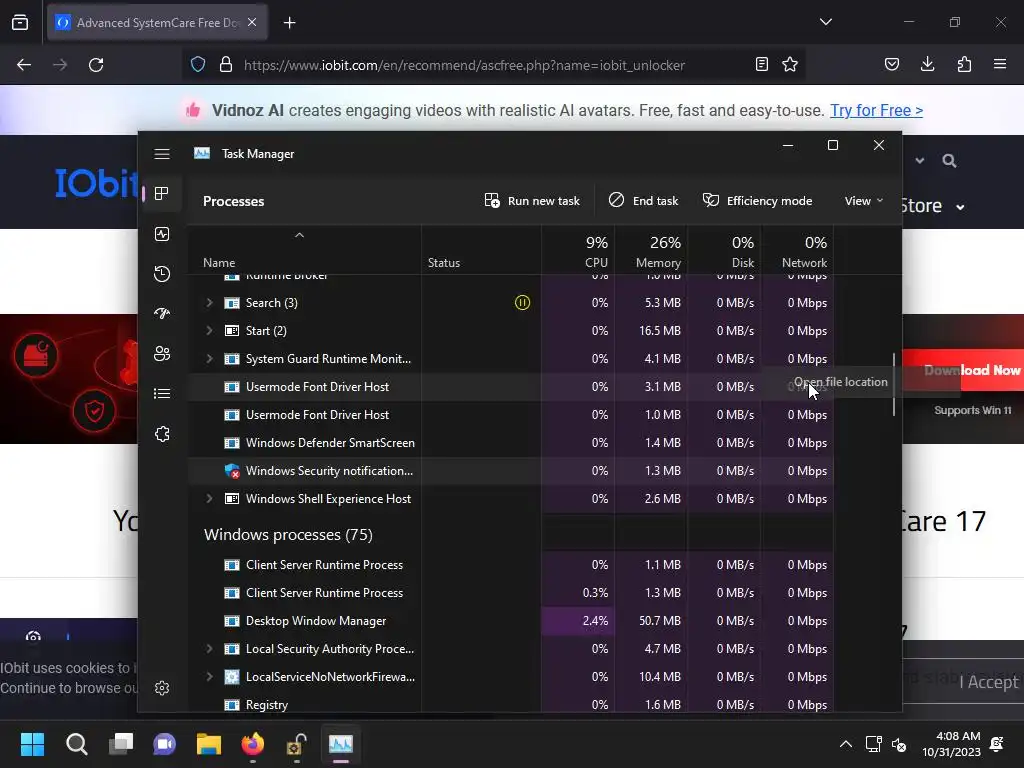Sort by Memory column header
Screen dimensions: 1024x768
coord(651,250)
